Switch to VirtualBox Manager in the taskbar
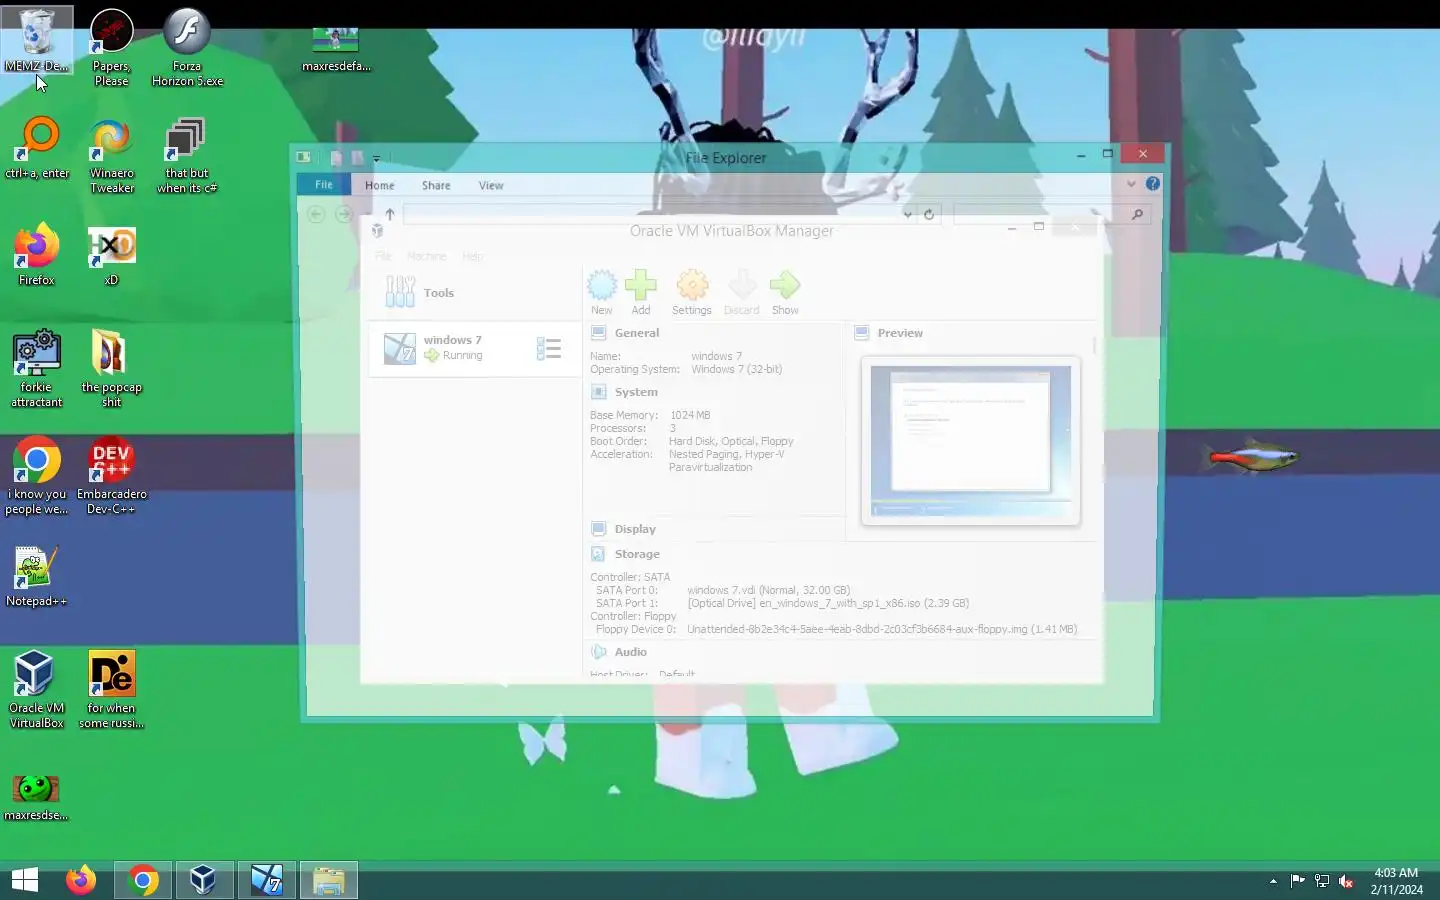 [204, 880]
